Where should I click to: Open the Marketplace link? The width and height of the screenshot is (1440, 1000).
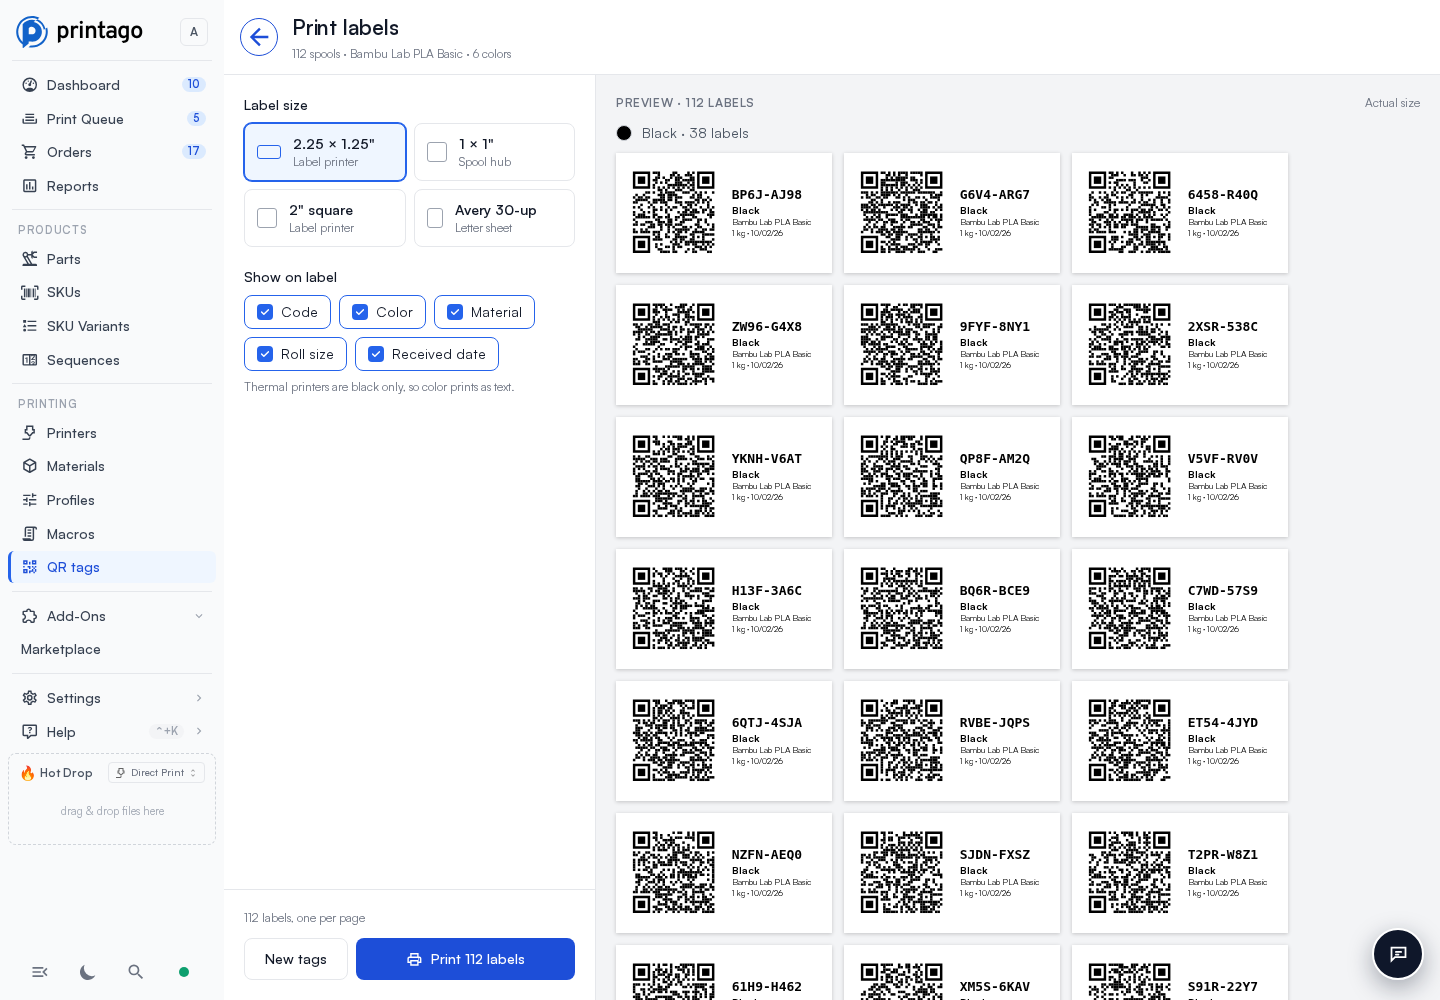61,649
